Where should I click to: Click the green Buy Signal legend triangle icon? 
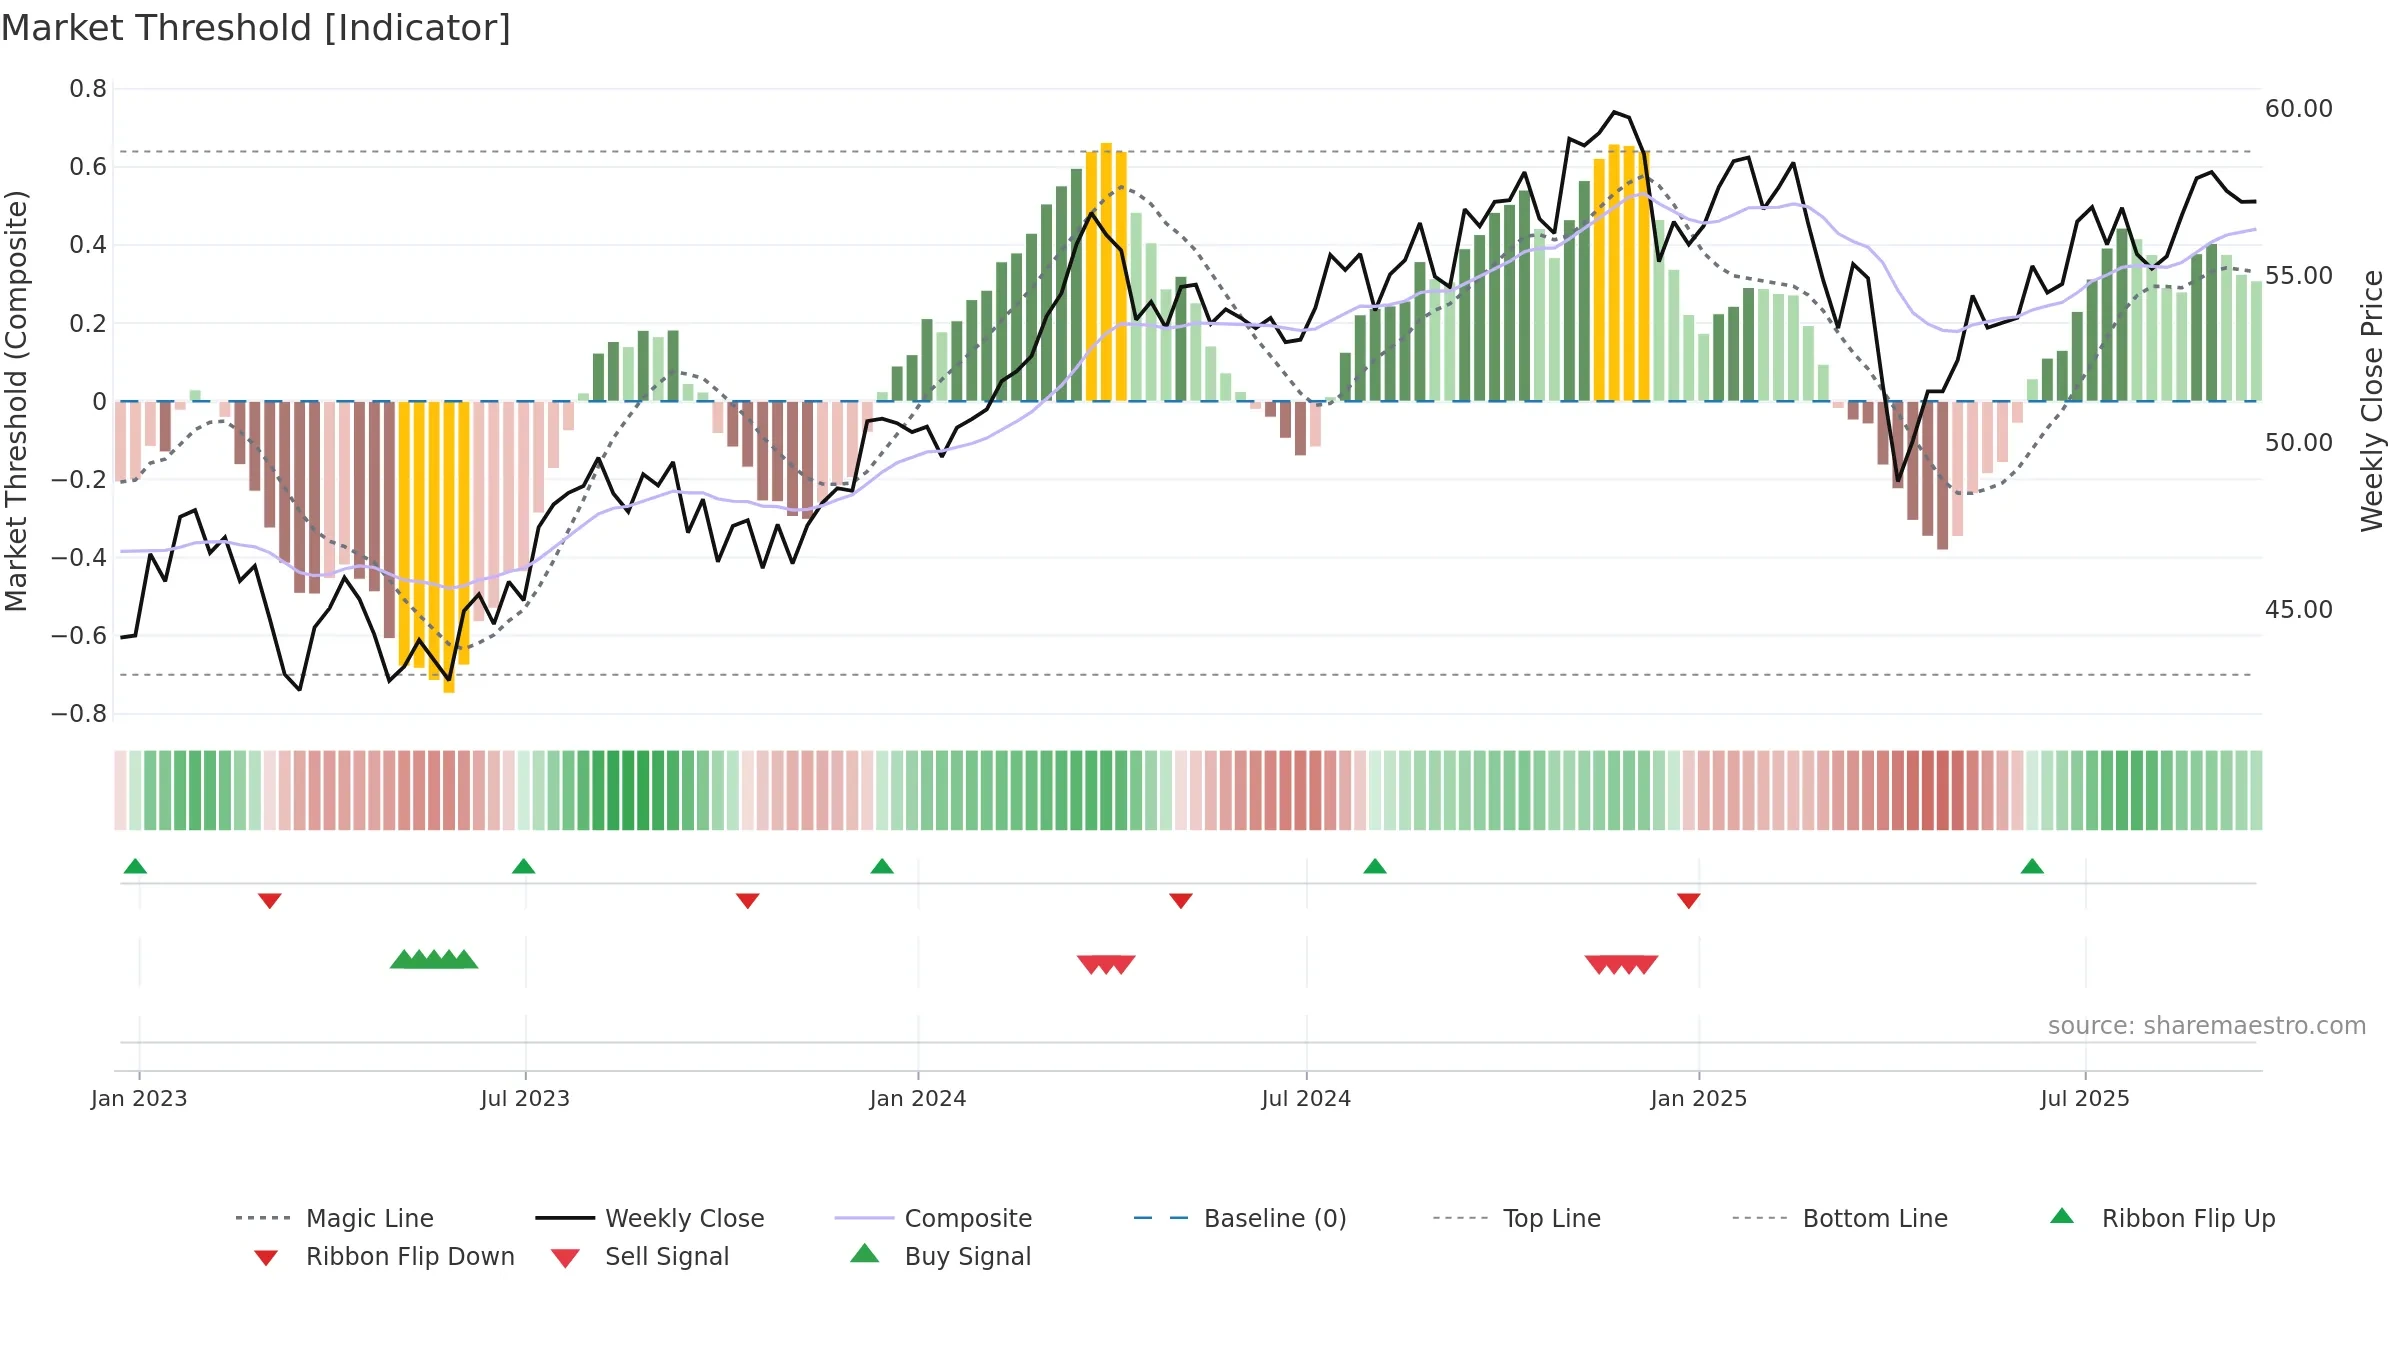864,1253
